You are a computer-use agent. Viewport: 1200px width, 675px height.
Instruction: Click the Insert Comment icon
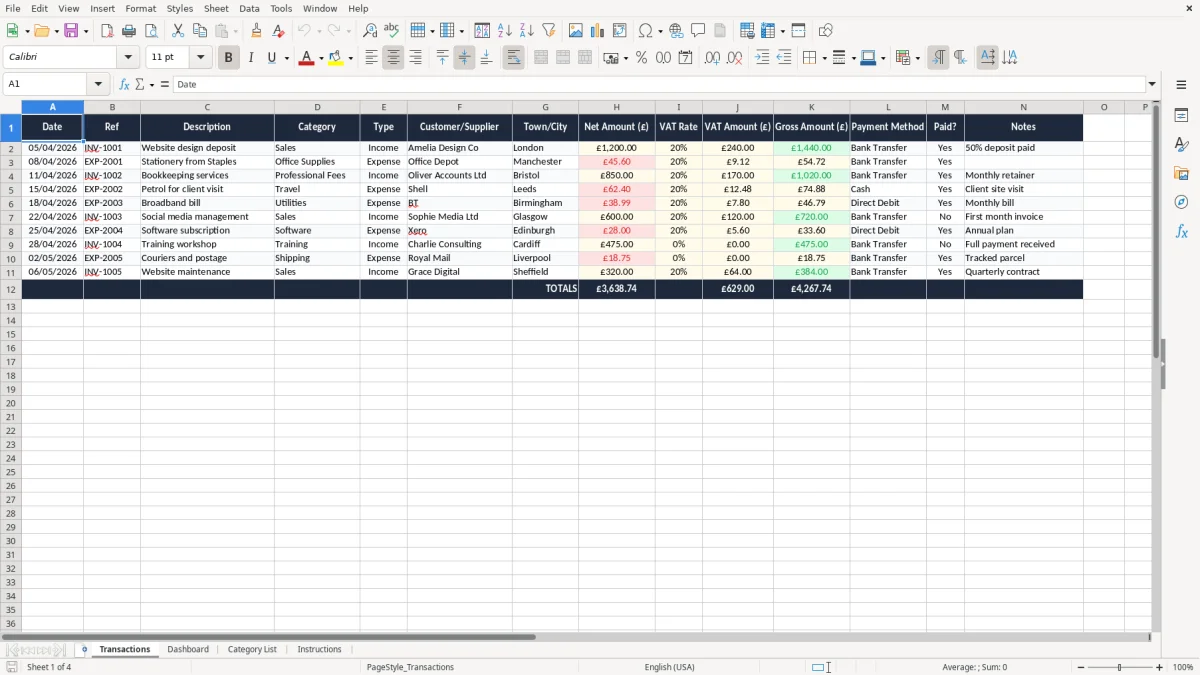tap(699, 31)
